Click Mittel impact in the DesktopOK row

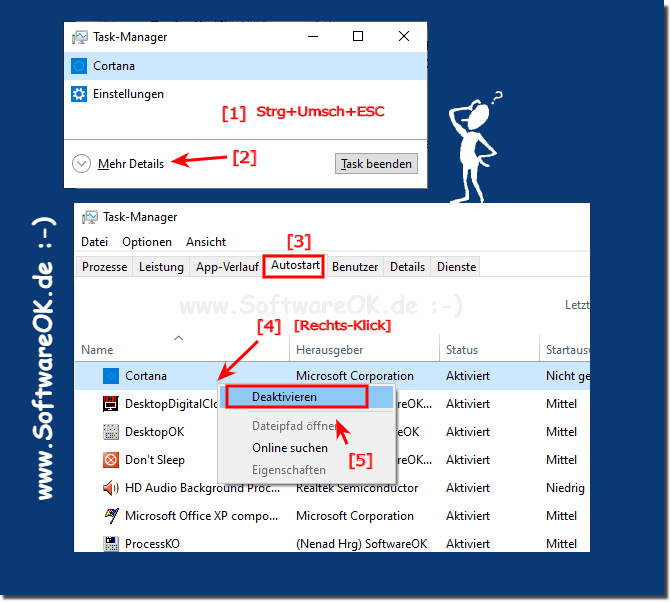click(561, 432)
